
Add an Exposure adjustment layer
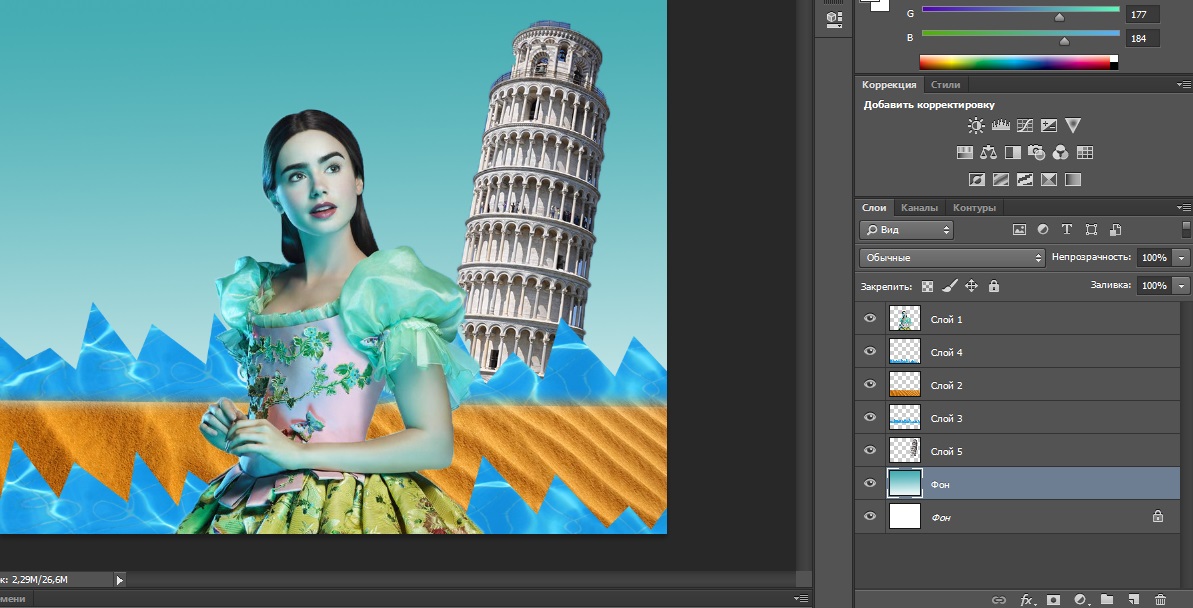1048,126
